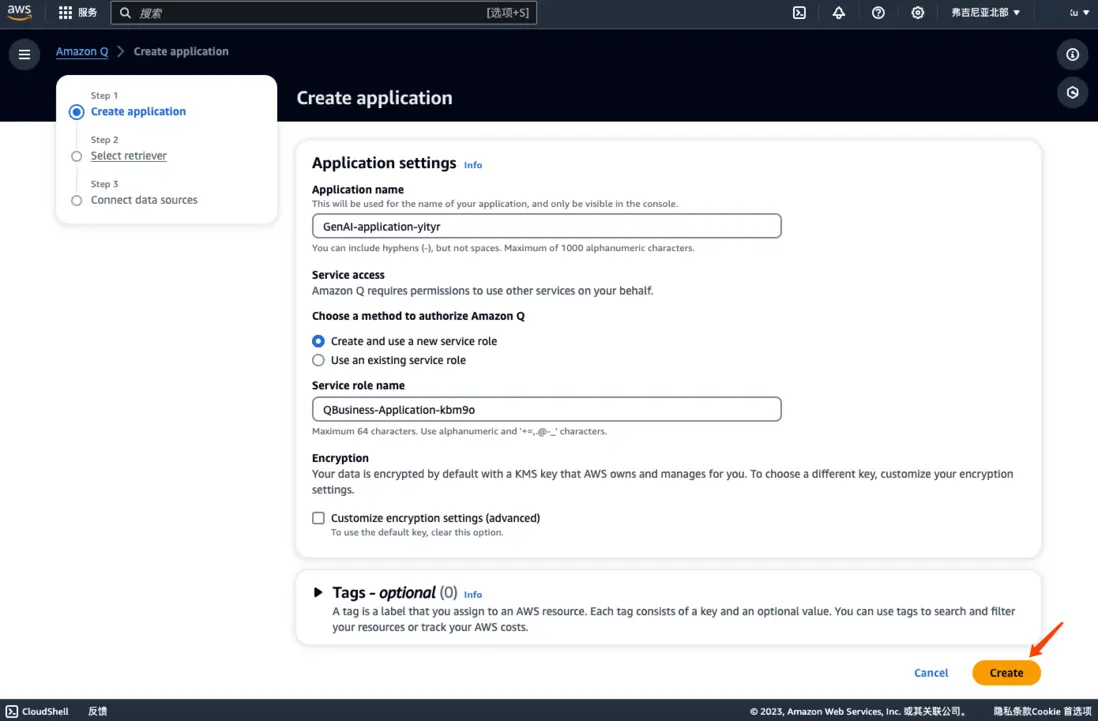
Task: Open the services grid menu
Action: coord(66,13)
